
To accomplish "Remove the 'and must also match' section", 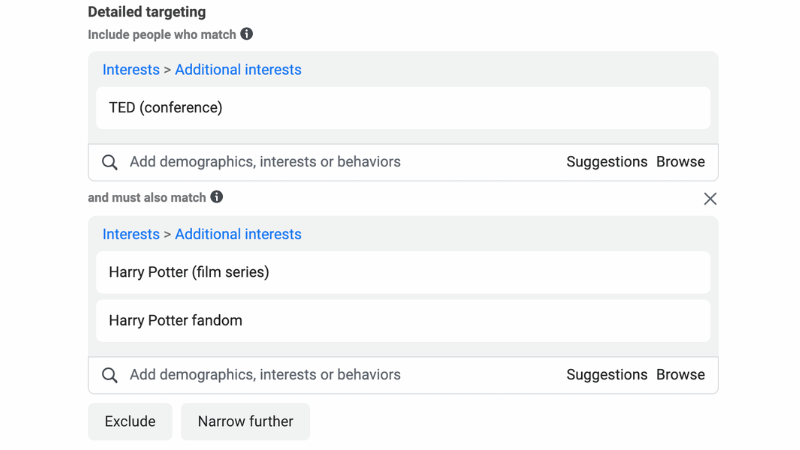I will pyautogui.click(x=710, y=199).
